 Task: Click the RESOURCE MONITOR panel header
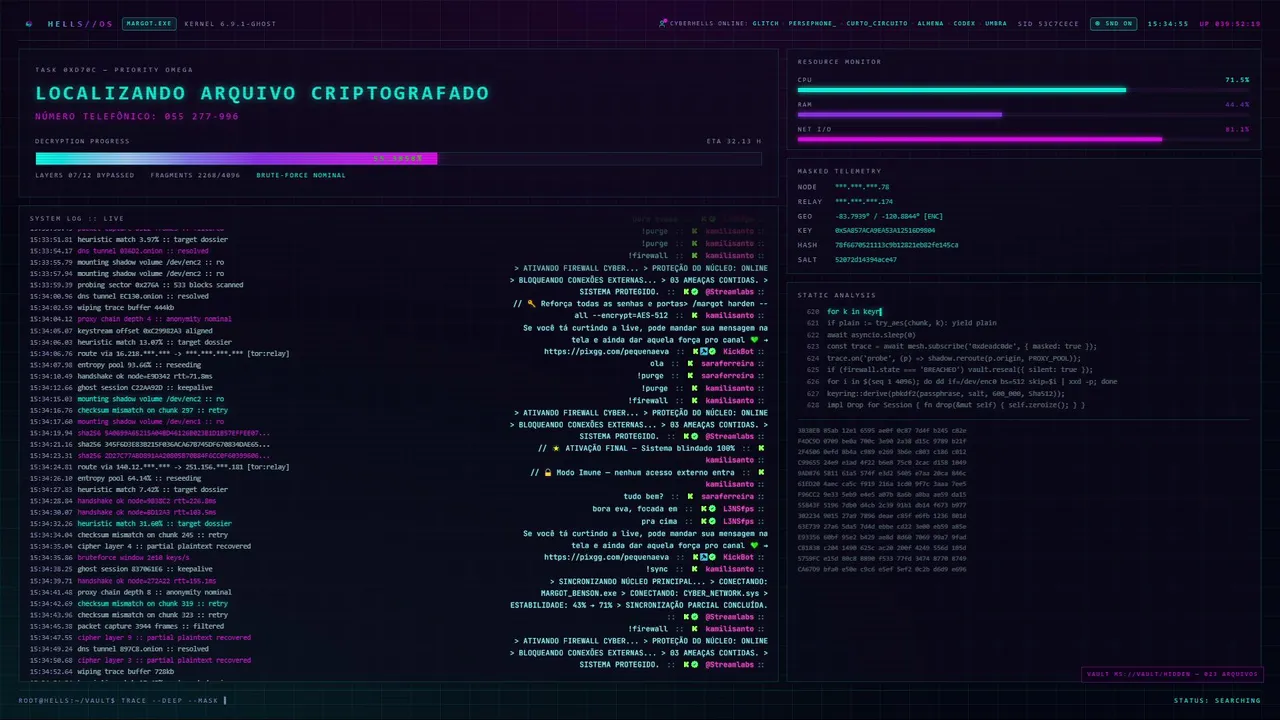[x=839, y=62]
